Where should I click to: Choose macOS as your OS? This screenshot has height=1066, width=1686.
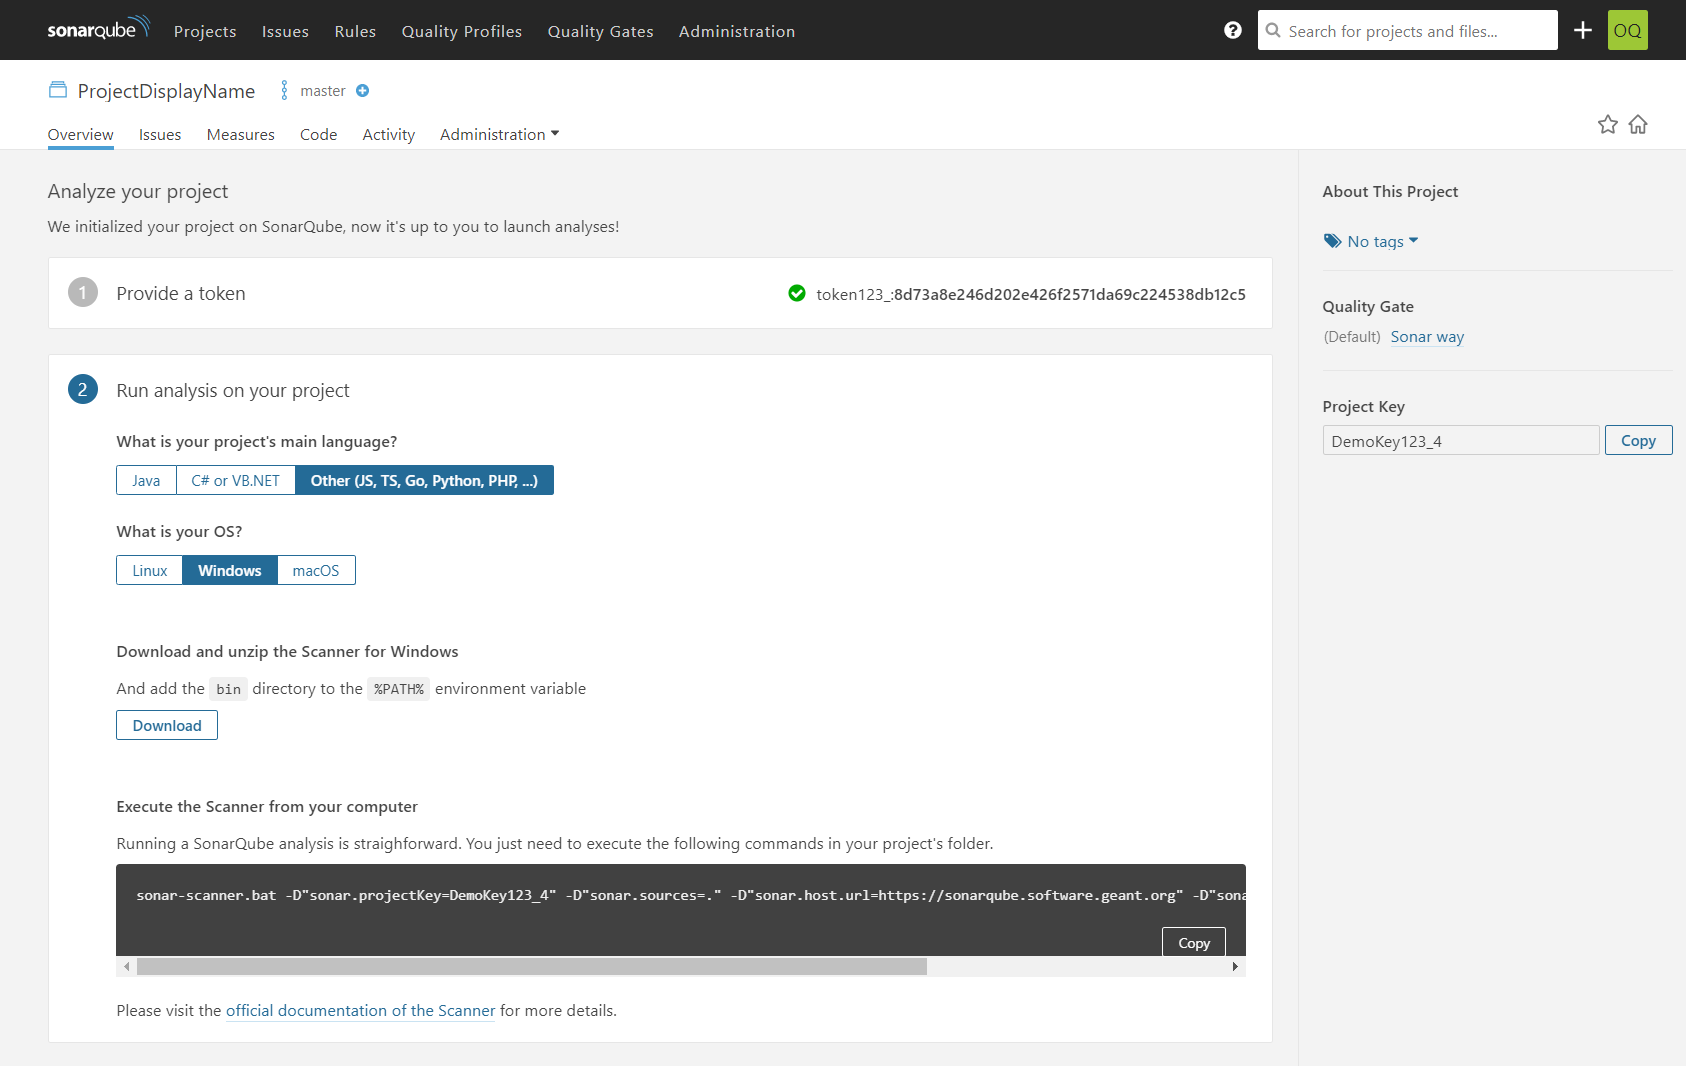tap(316, 570)
